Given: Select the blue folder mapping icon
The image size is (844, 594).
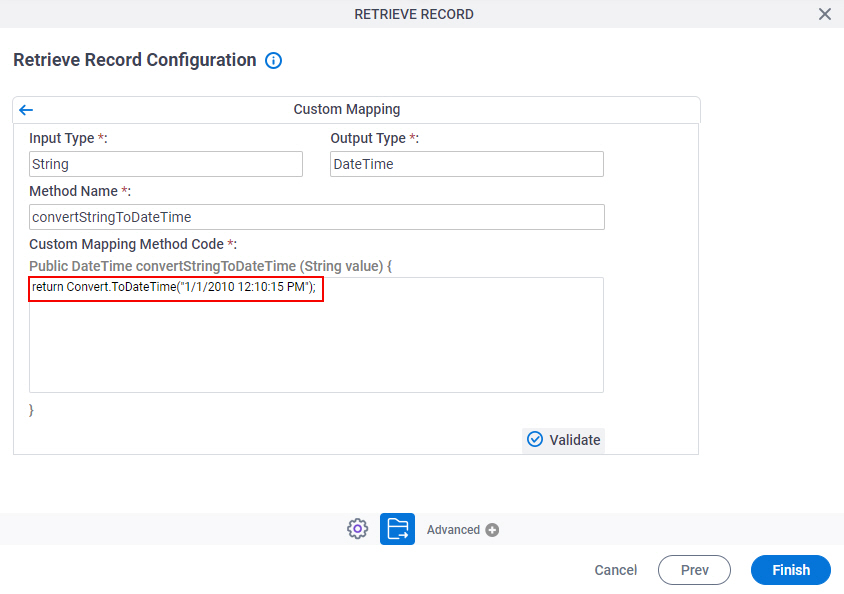Looking at the screenshot, I should click(x=397, y=529).
